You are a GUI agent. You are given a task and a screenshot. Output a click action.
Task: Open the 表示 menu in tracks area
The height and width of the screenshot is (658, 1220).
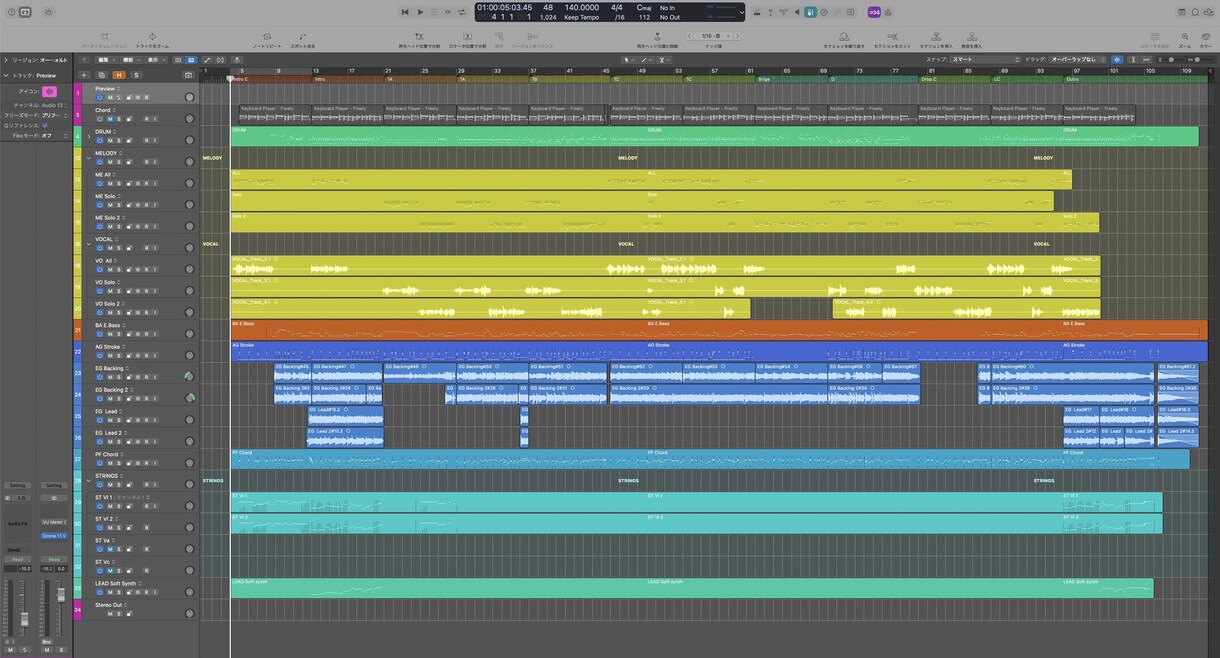[x=156, y=60]
